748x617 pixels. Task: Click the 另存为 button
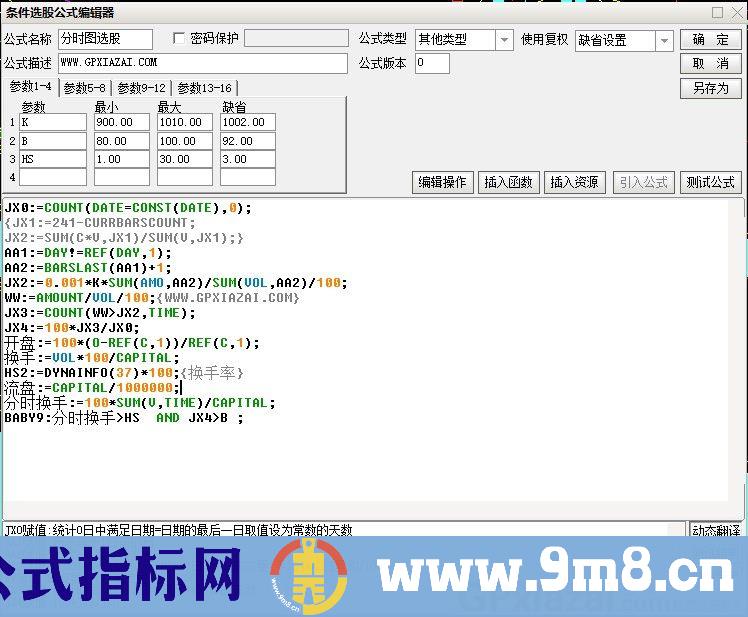(710, 88)
